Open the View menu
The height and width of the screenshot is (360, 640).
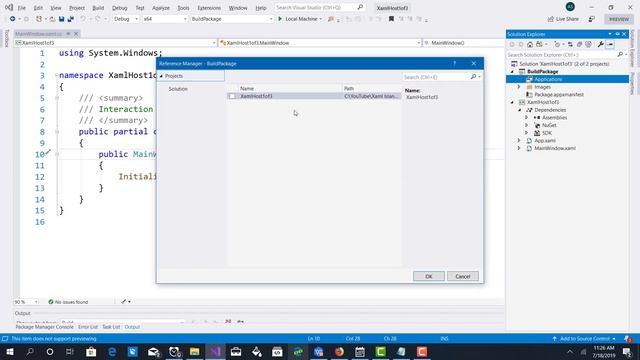point(56,8)
